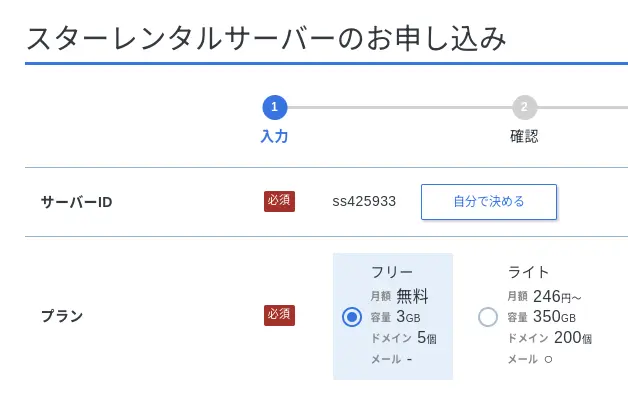Click the サーバーID field label
This screenshot has height=396, width=628.
pyautogui.click(x=76, y=202)
